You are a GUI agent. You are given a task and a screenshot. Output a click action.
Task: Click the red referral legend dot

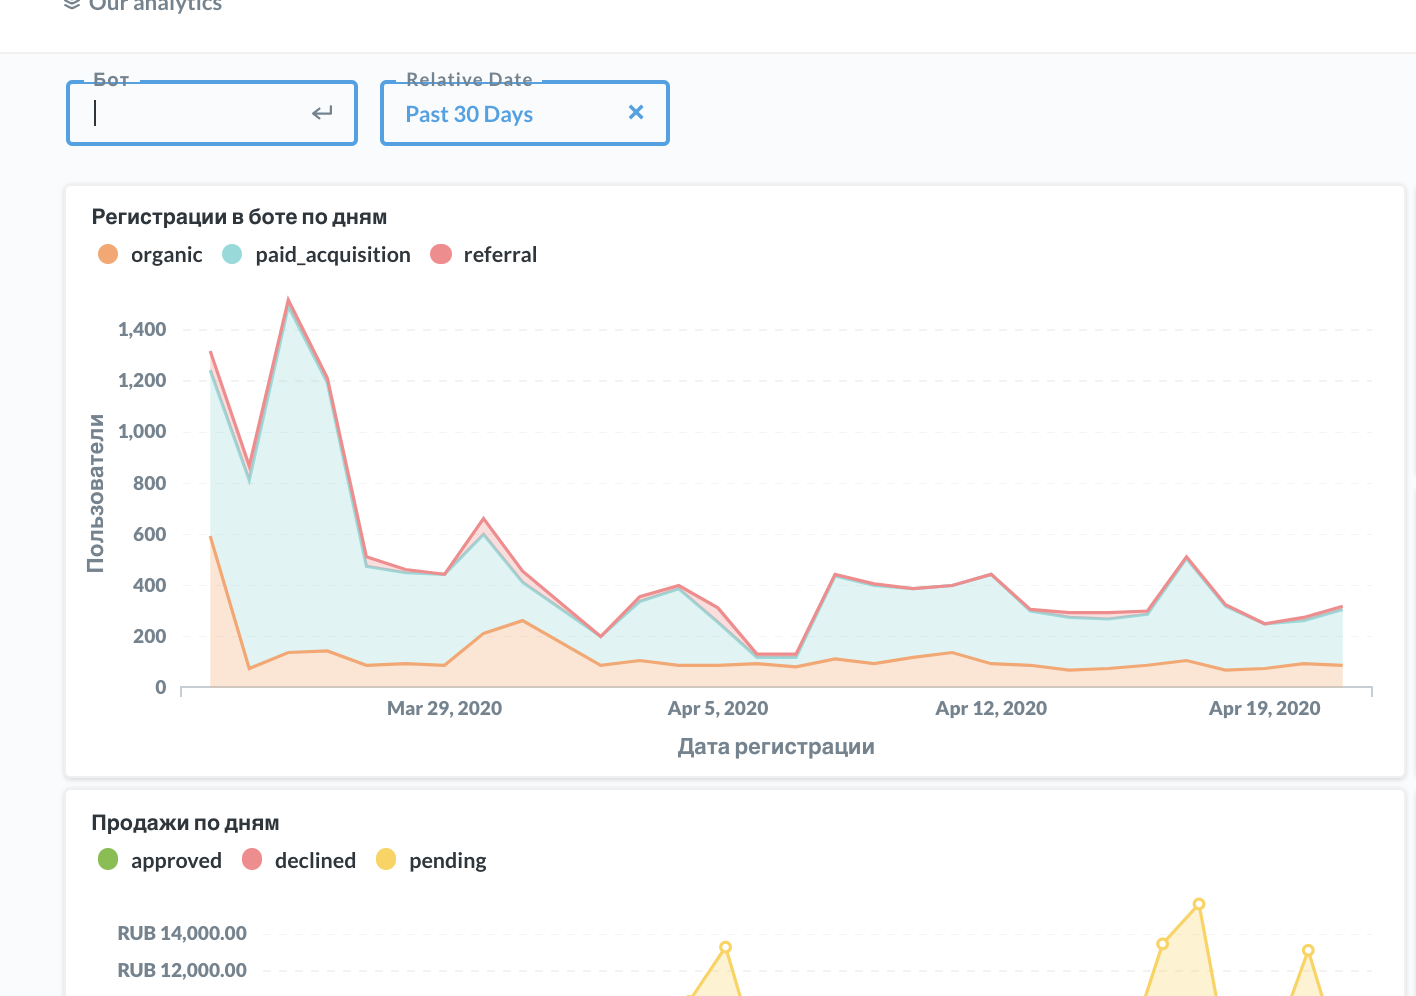440,254
